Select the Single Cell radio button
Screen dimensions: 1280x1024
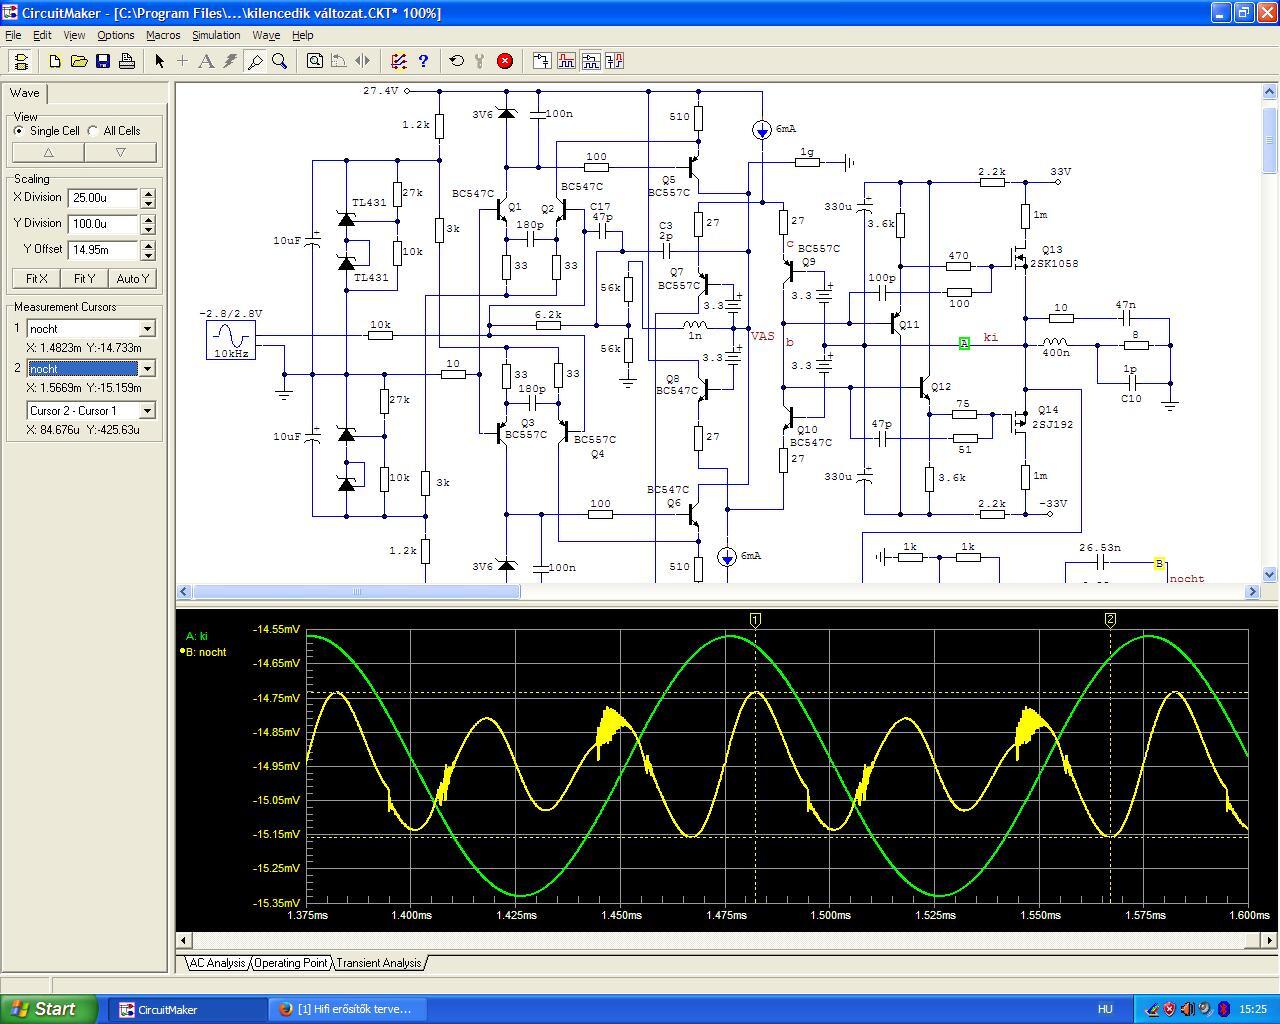[19, 131]
